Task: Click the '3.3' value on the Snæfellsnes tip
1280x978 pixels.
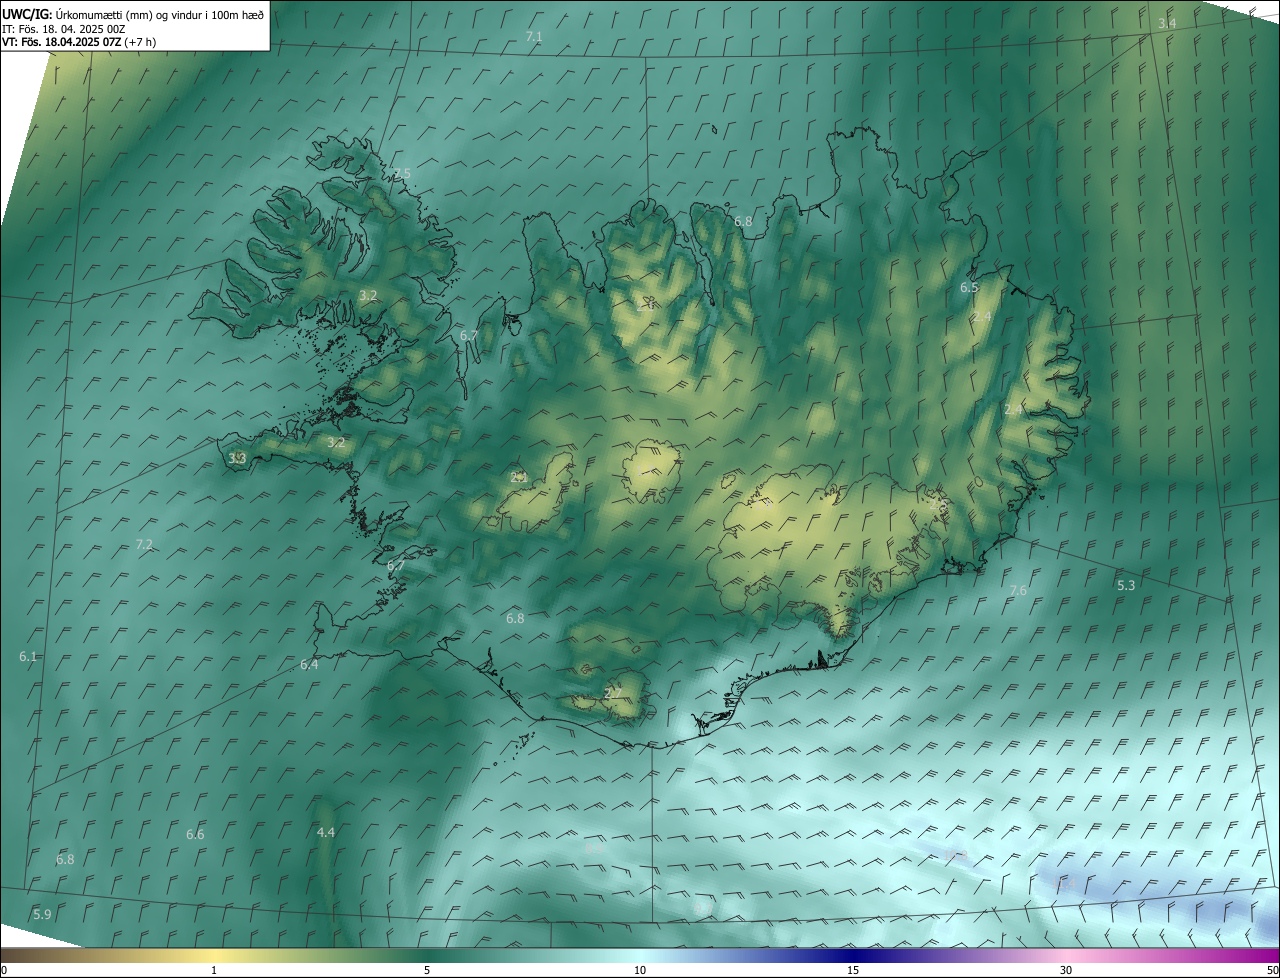Action: coord(237,459)
